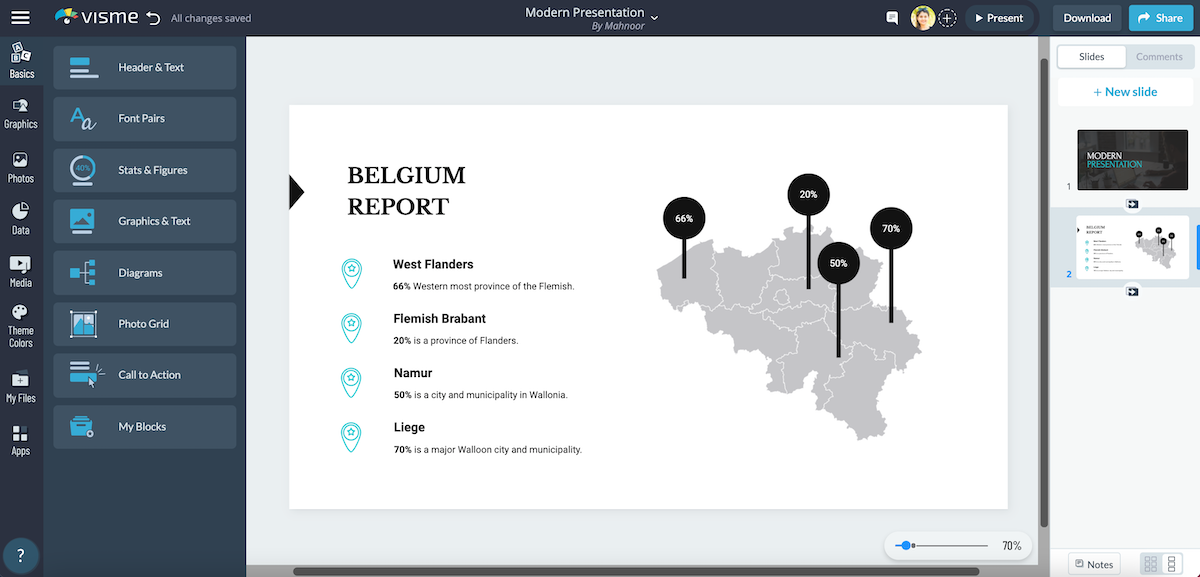Image resolution: width=1200 pixels, height=577 pixels.
Task: Click the undo arrow icon
Action: [x=152, y=18]
